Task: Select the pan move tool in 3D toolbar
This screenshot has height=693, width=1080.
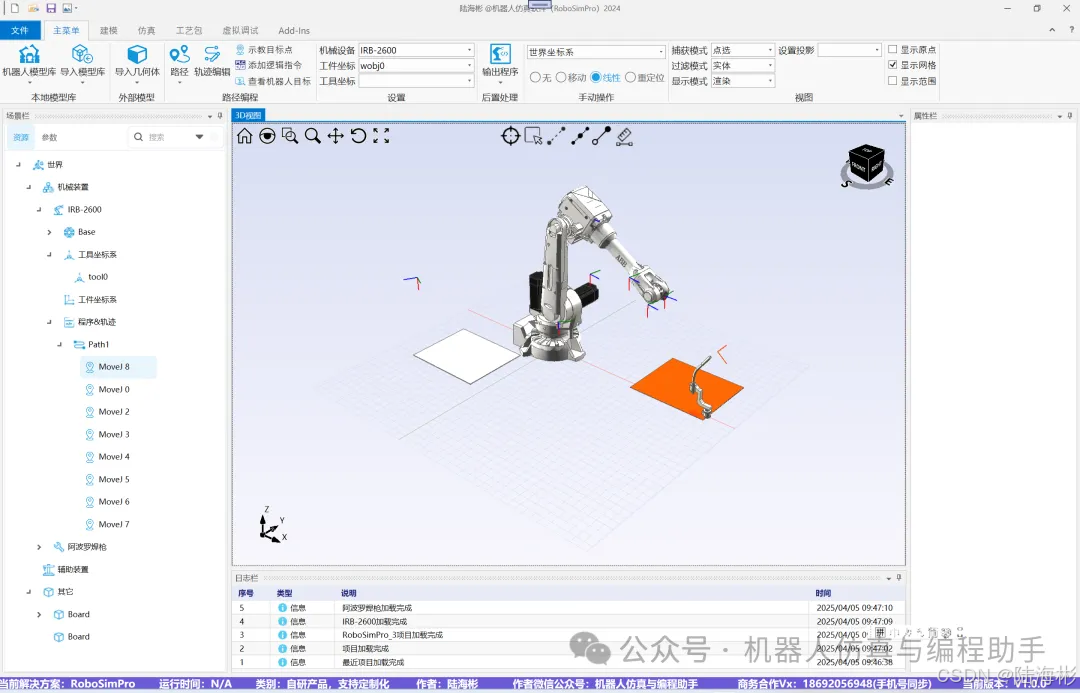Action: point(335,136)
